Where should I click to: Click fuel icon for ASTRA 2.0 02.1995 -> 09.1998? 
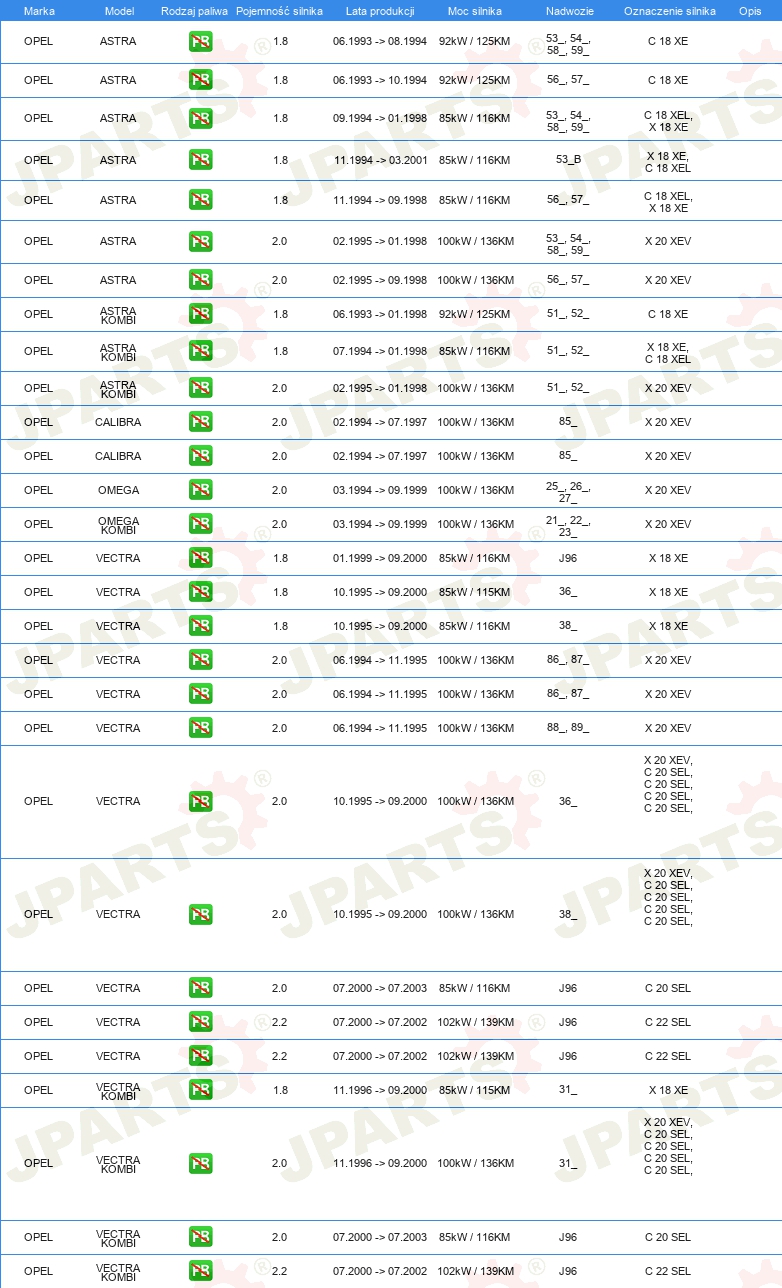[x=201, y=280]
